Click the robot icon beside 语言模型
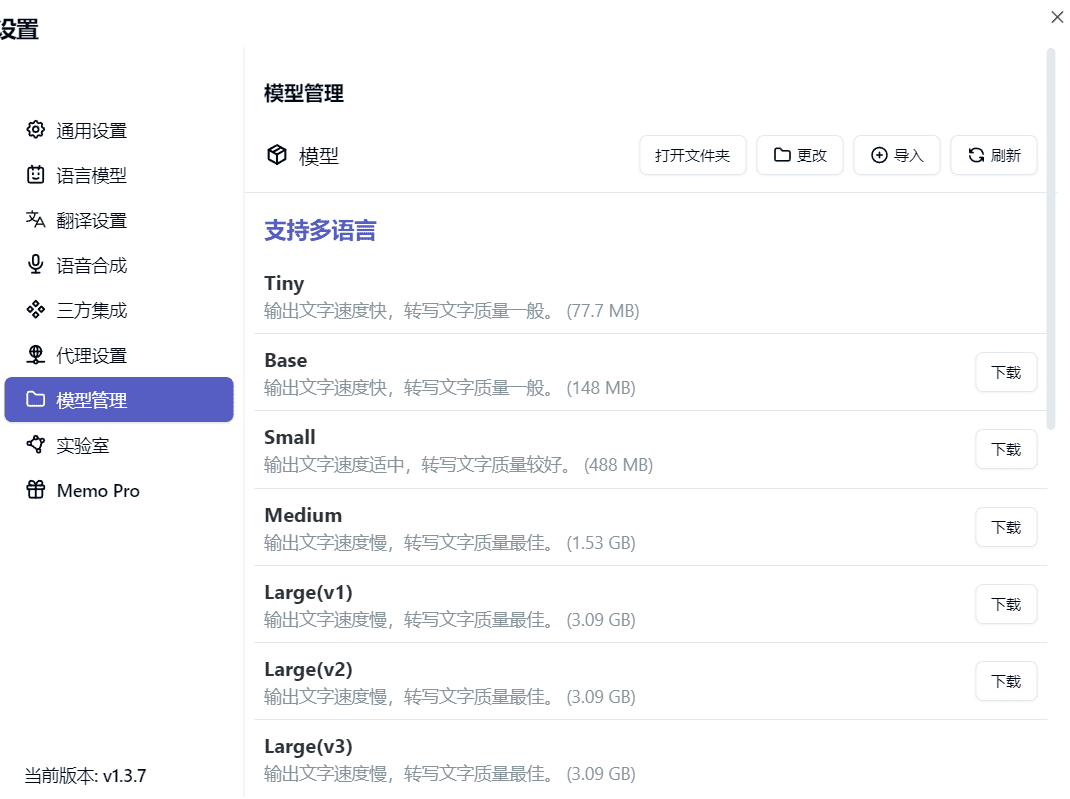 coord(35,175)
